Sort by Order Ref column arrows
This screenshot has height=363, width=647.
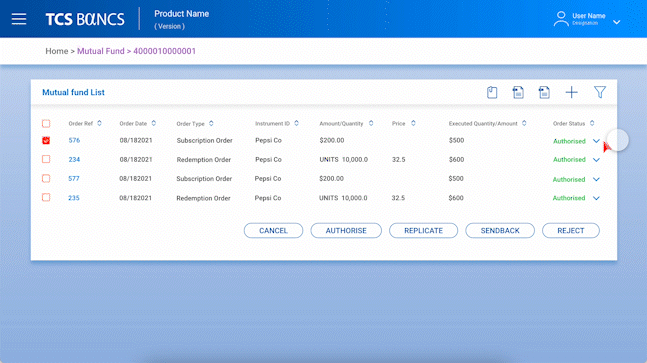tap(99, 123)
